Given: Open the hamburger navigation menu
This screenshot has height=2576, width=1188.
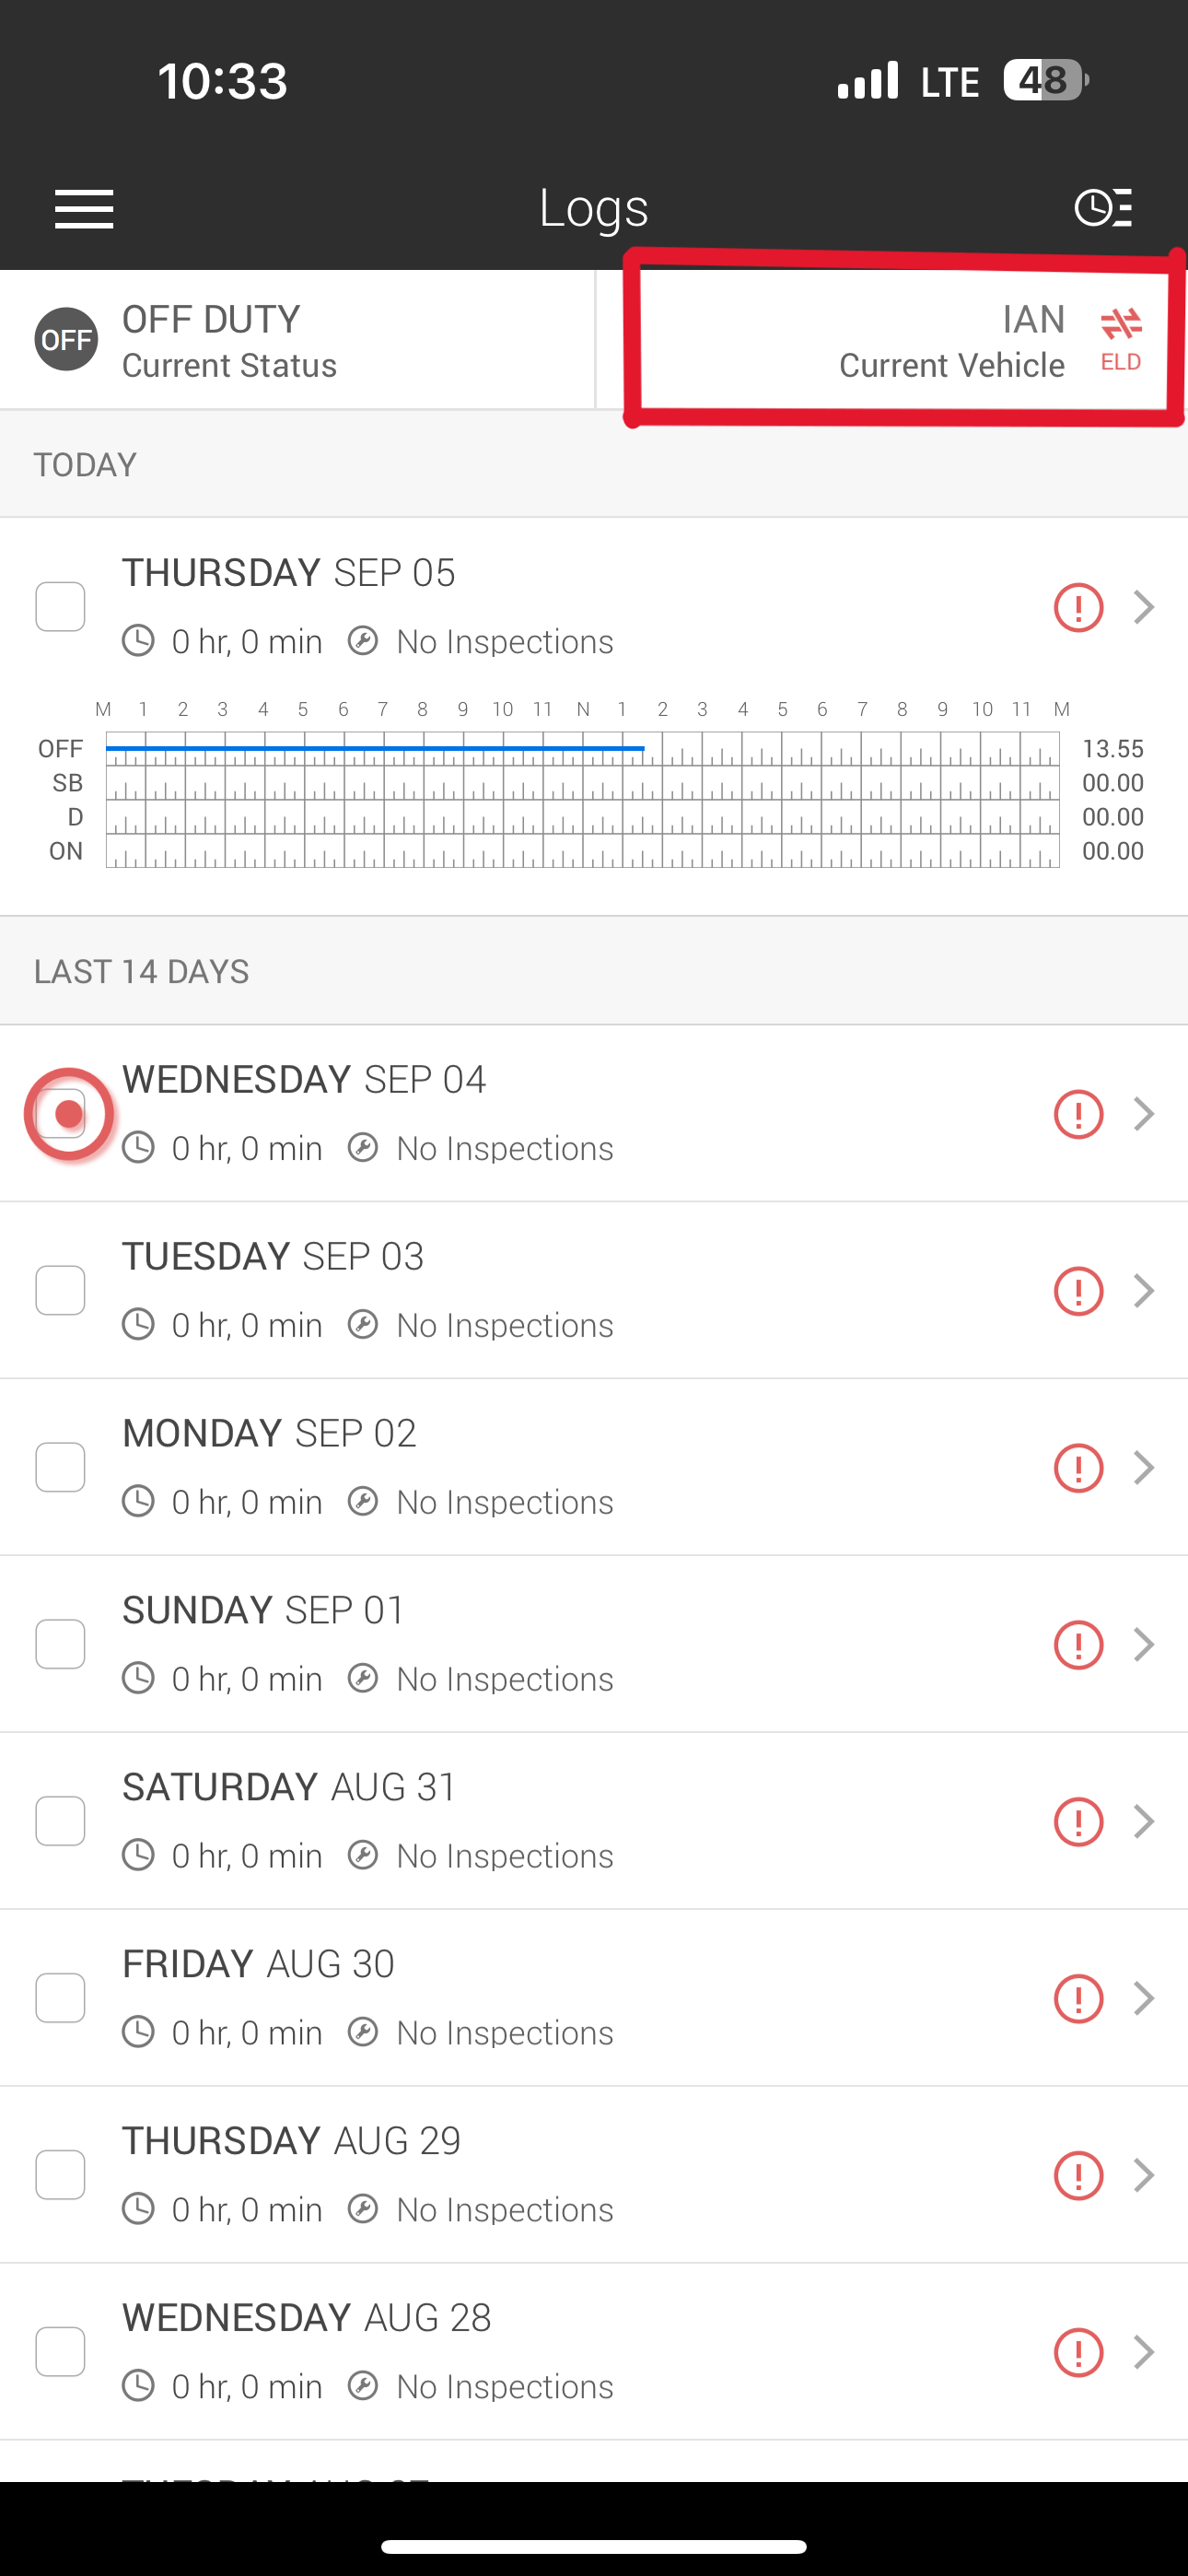Looking at the screenshot, I should click(x=84, y=208).
